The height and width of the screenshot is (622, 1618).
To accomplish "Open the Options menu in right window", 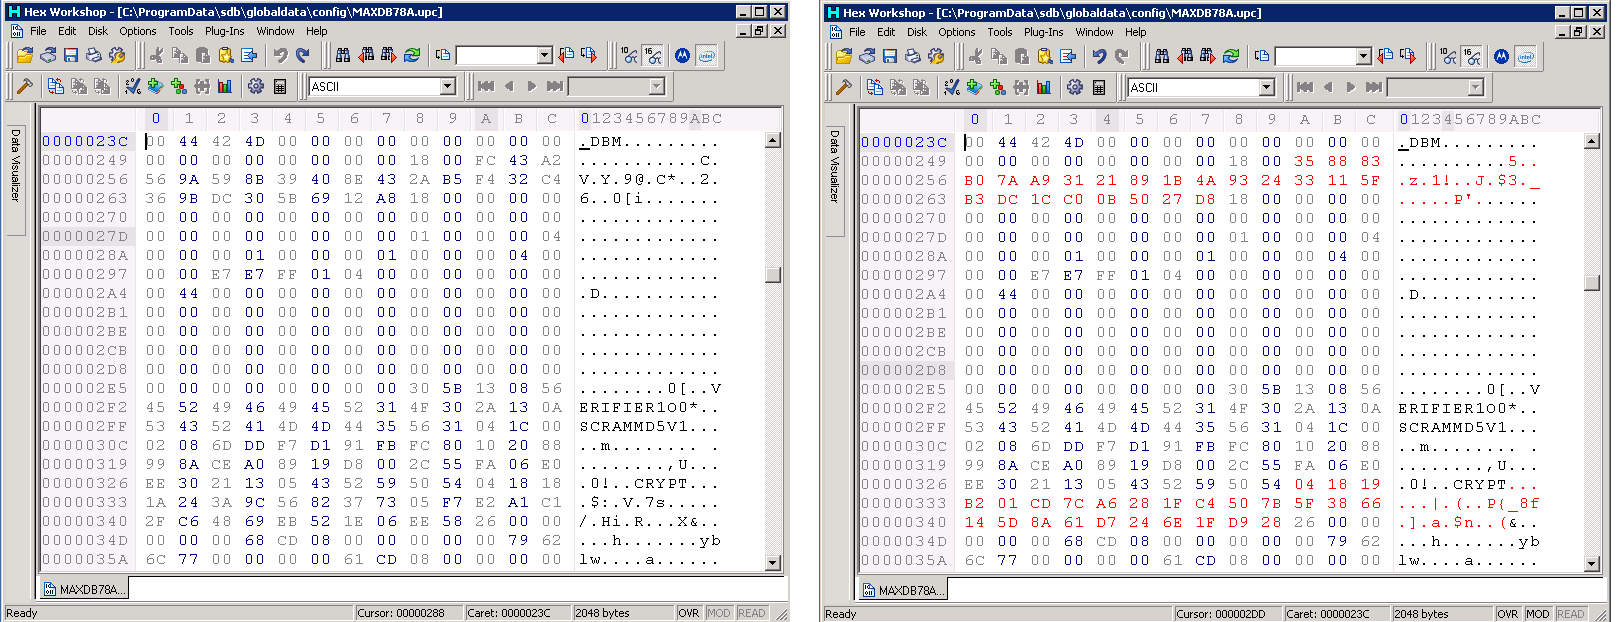I will click(x=957, y=32).
